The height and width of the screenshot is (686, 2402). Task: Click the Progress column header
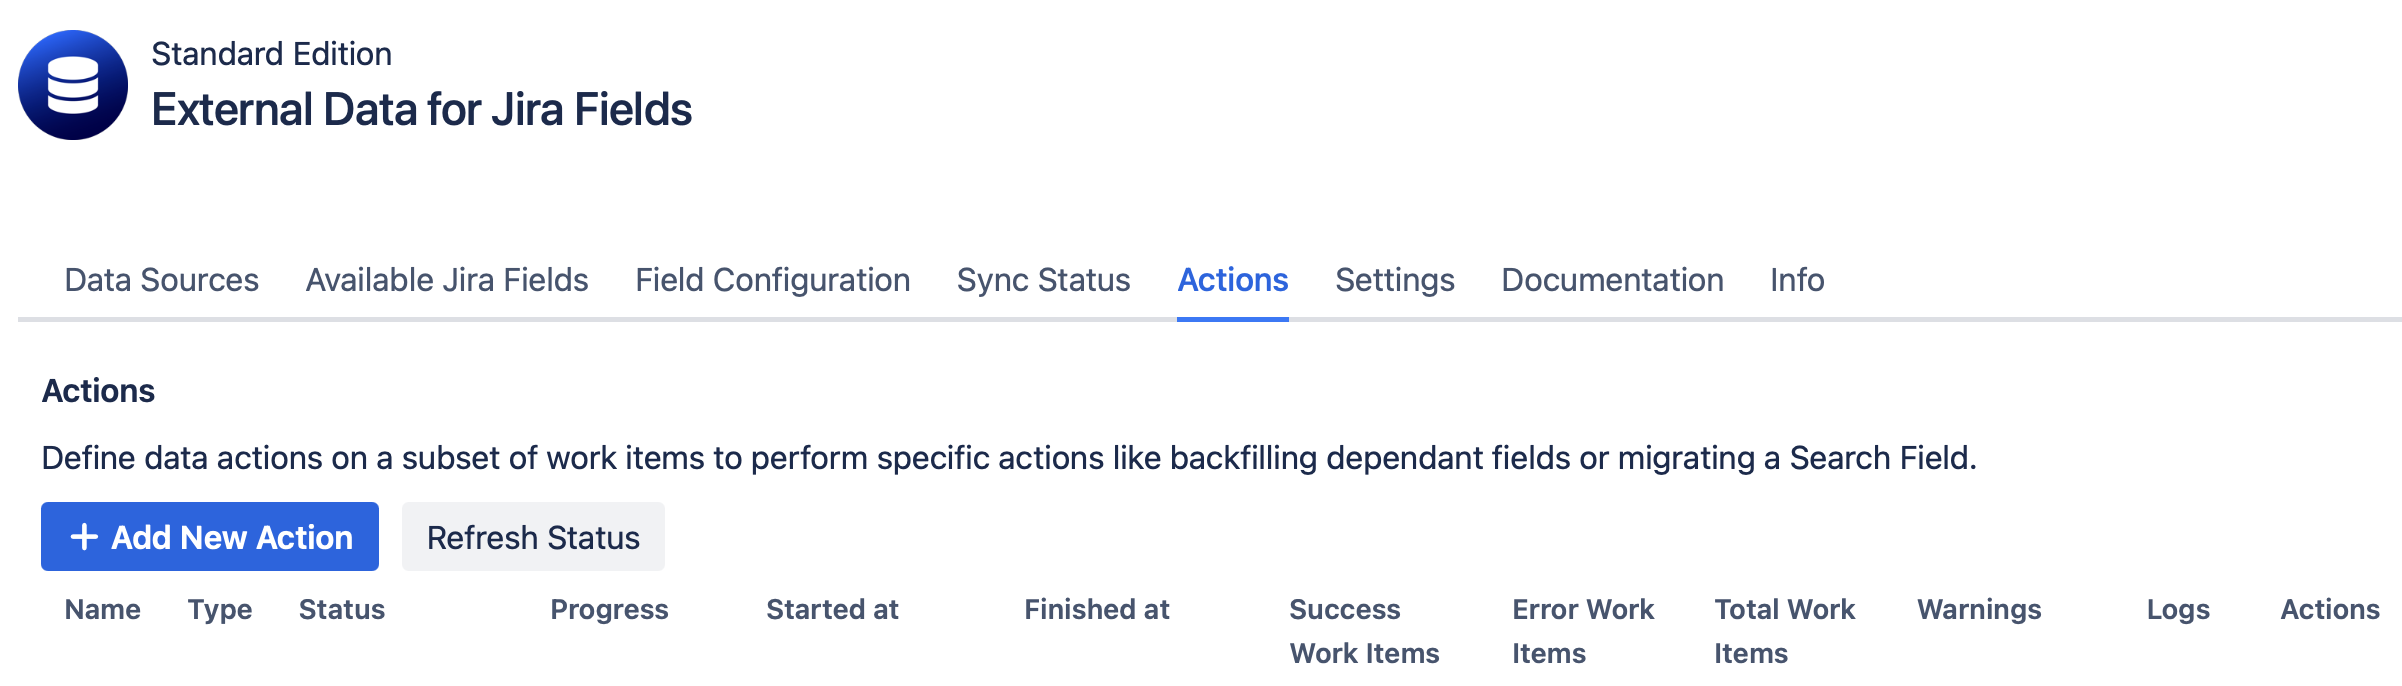pos(609,610)
